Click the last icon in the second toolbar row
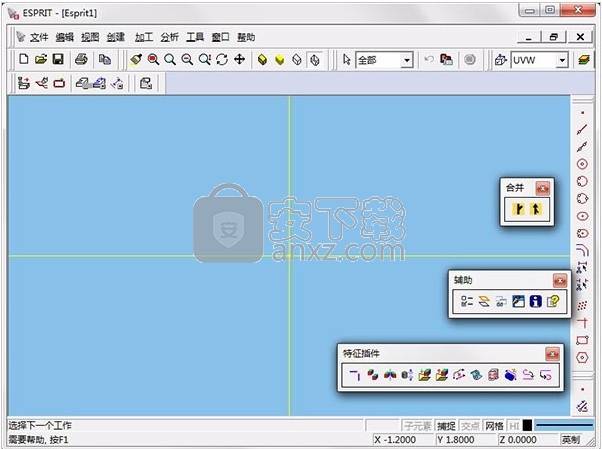The height and width of the screenshot is (449, 602). point(146,83)
